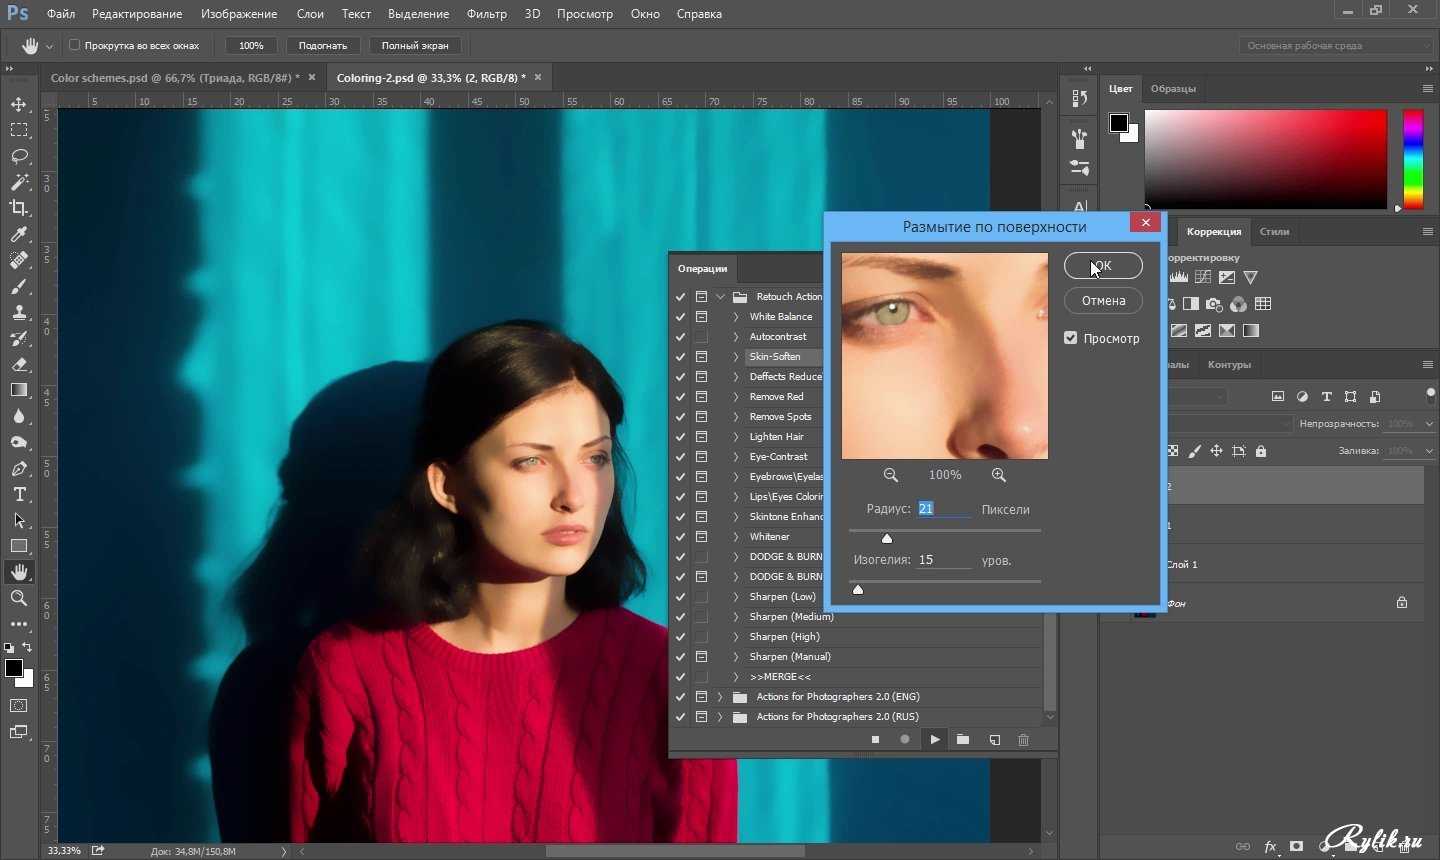Switch to the Образцы panel tab
Screen dimensions: 1440x860
(x=1173, y=88)
